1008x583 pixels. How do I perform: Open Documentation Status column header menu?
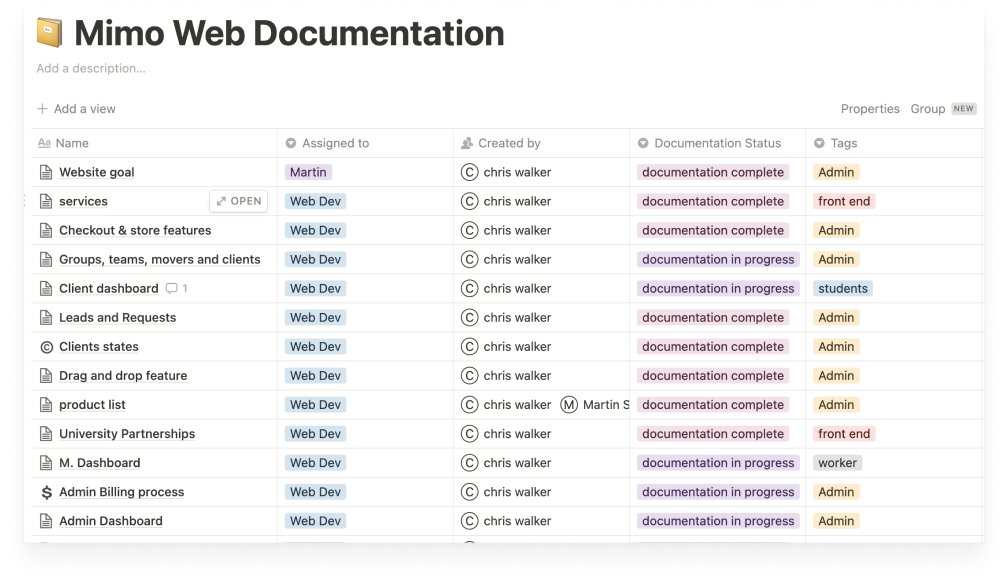click(x=717, y=143)
